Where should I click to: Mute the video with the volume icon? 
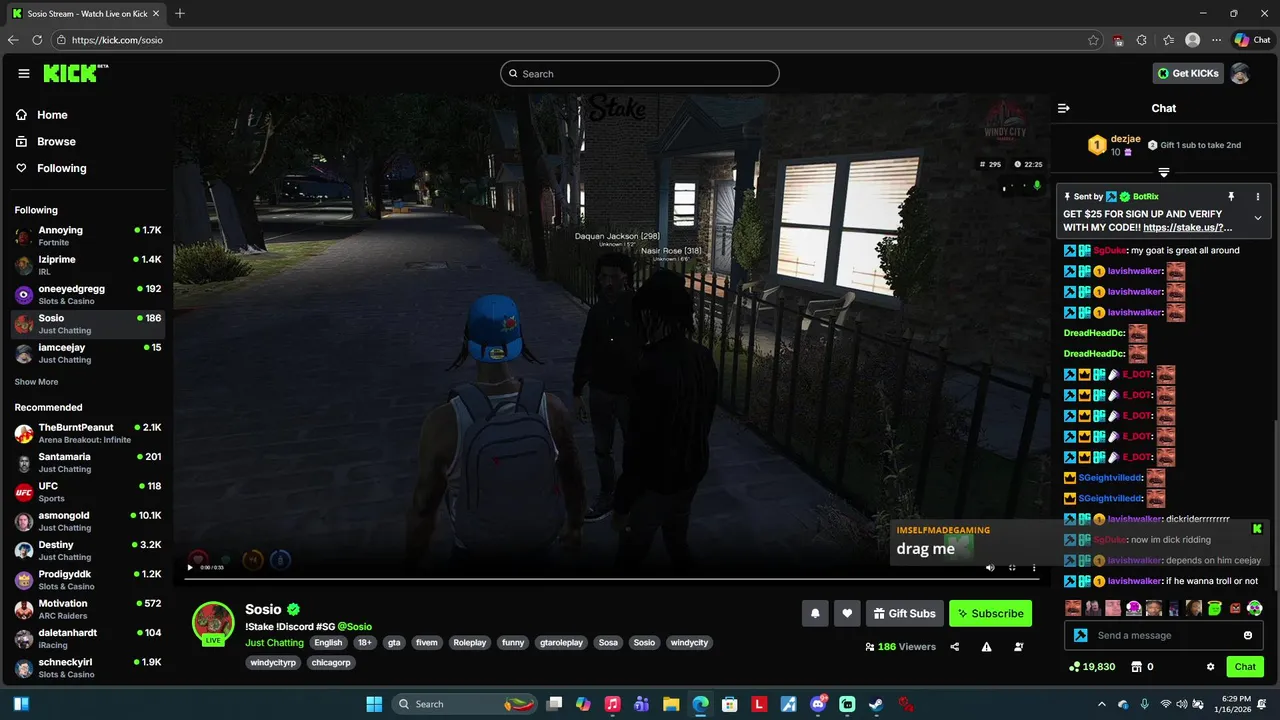coord(990,567)
